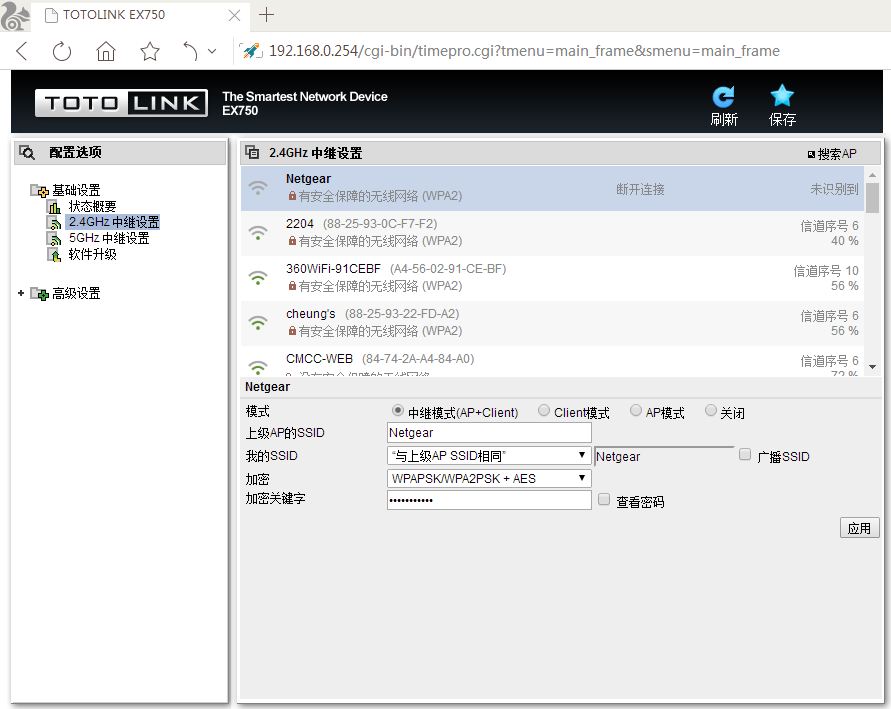Open the 我的SSID dropdown
This screenshot has height=709, width=891.
click(489, 456)
